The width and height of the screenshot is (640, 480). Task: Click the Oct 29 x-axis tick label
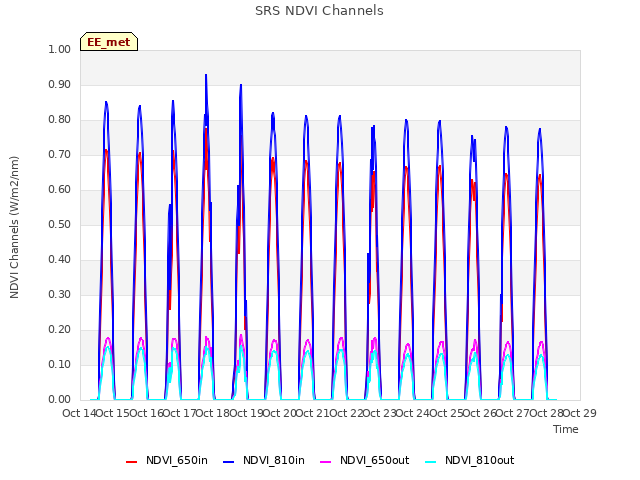[x=580, y=413]
